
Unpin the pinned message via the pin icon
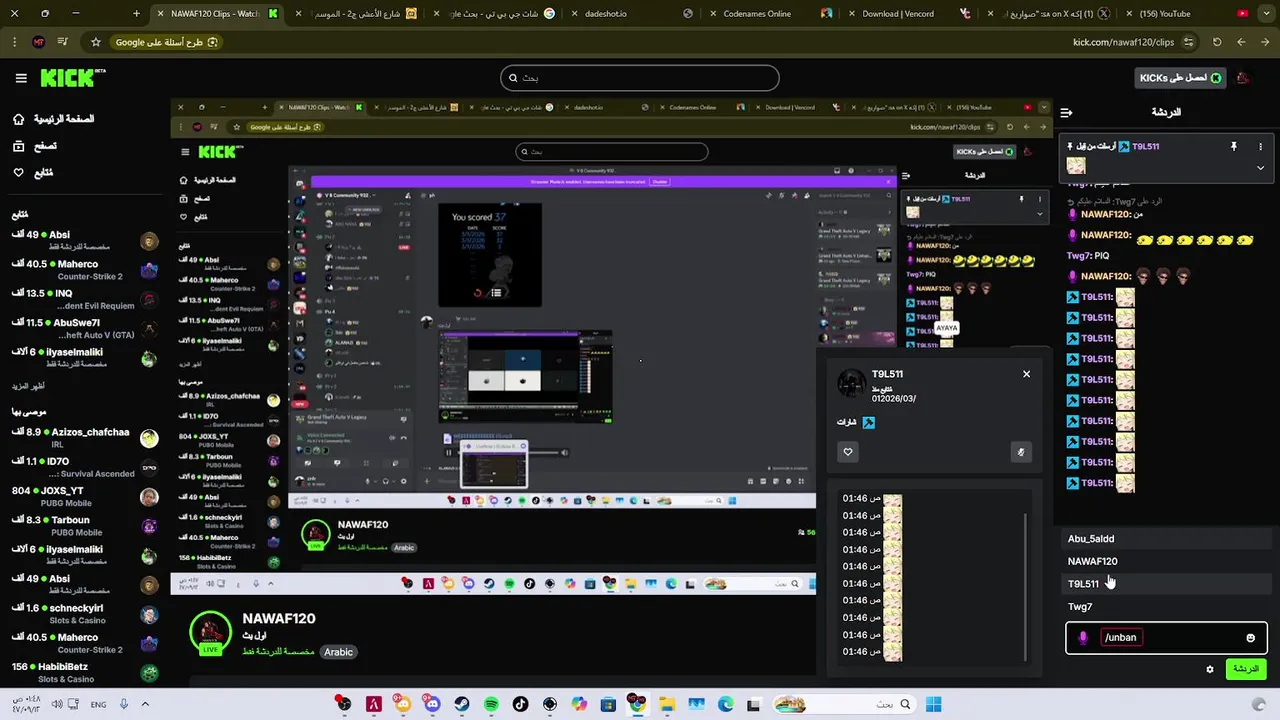pyautogui.click(x=1233, y=146)
